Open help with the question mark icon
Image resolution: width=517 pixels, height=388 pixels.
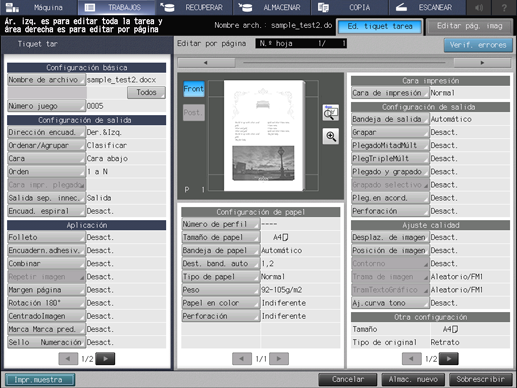(x=504, y=7)
